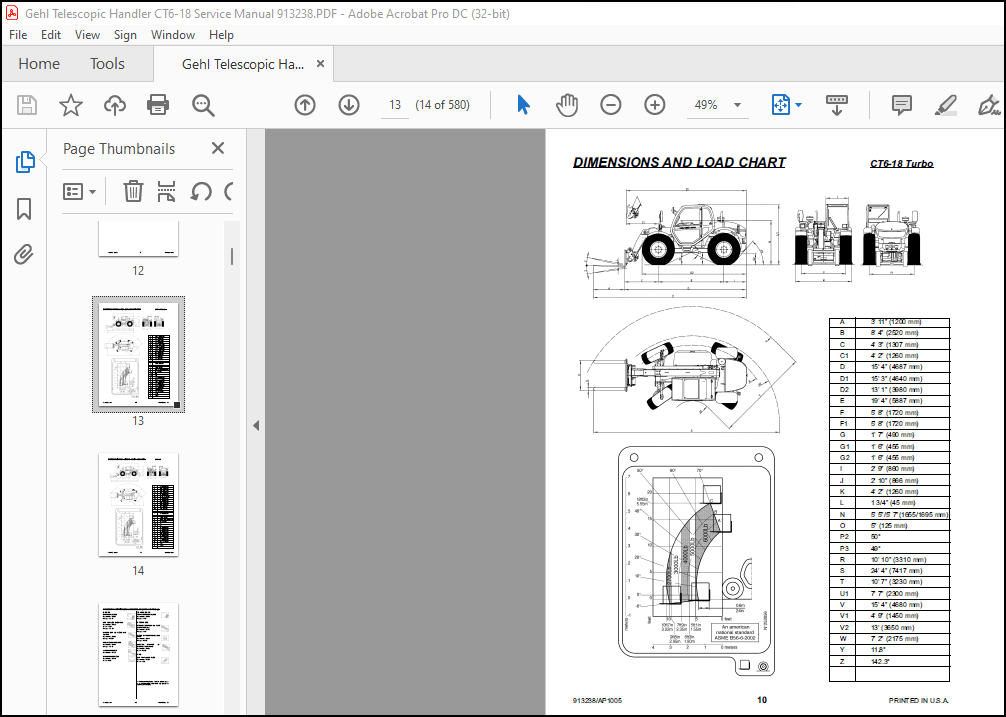Open Page Thumbnails sidebar icon
This screenshot has height=717, width=1006.
tap(24, 162)
